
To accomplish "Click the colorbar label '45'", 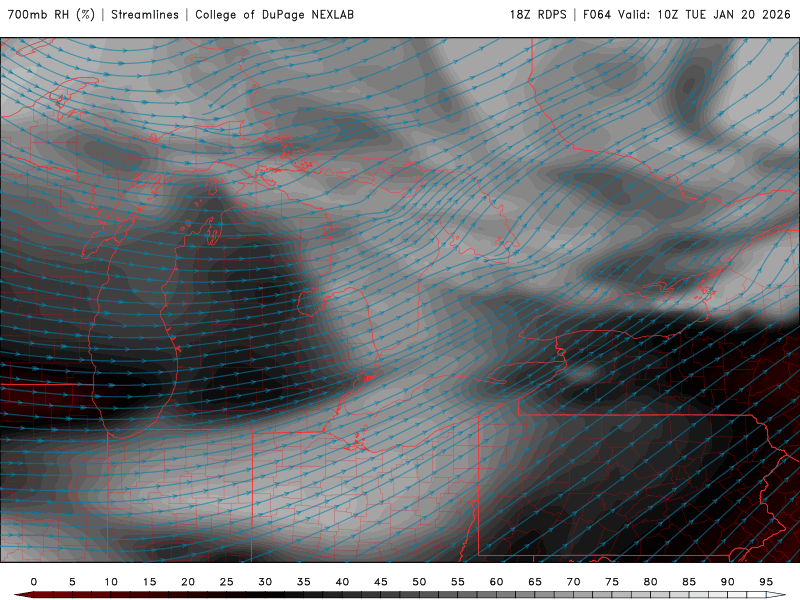I will 381,582.
